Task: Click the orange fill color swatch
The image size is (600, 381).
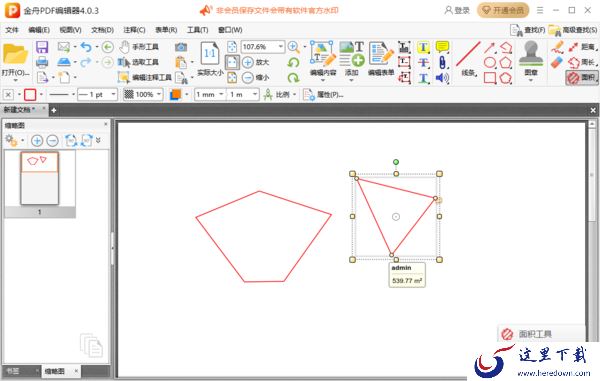Action: pos(176,94)
